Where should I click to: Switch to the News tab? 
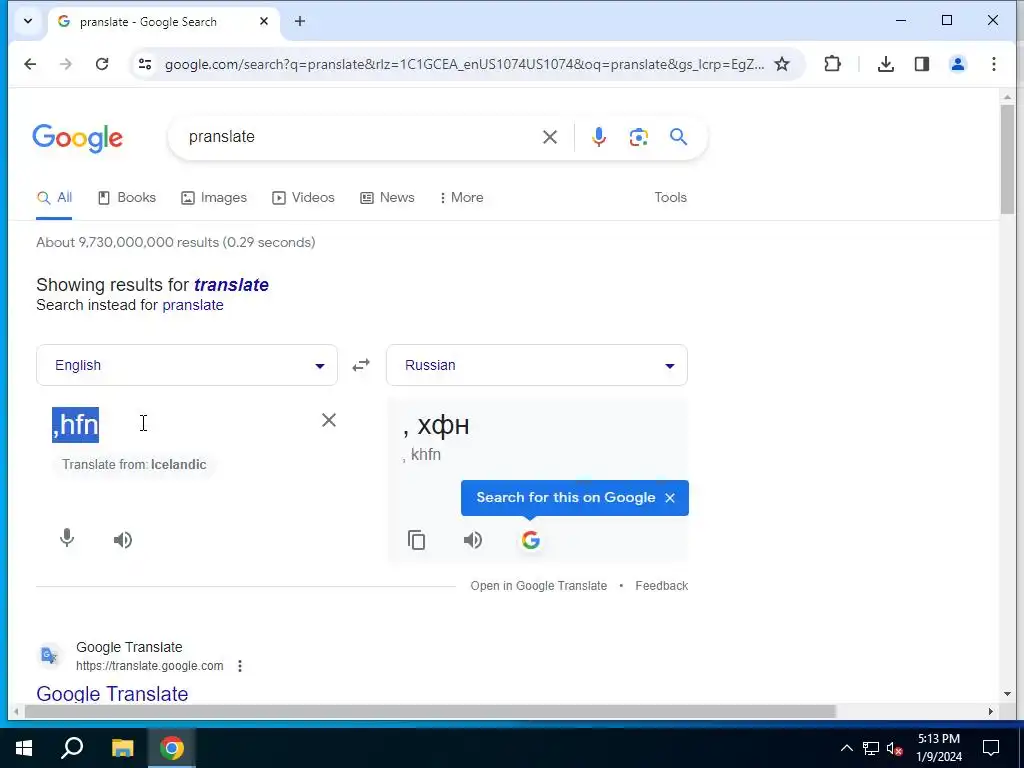click(387, 197)
